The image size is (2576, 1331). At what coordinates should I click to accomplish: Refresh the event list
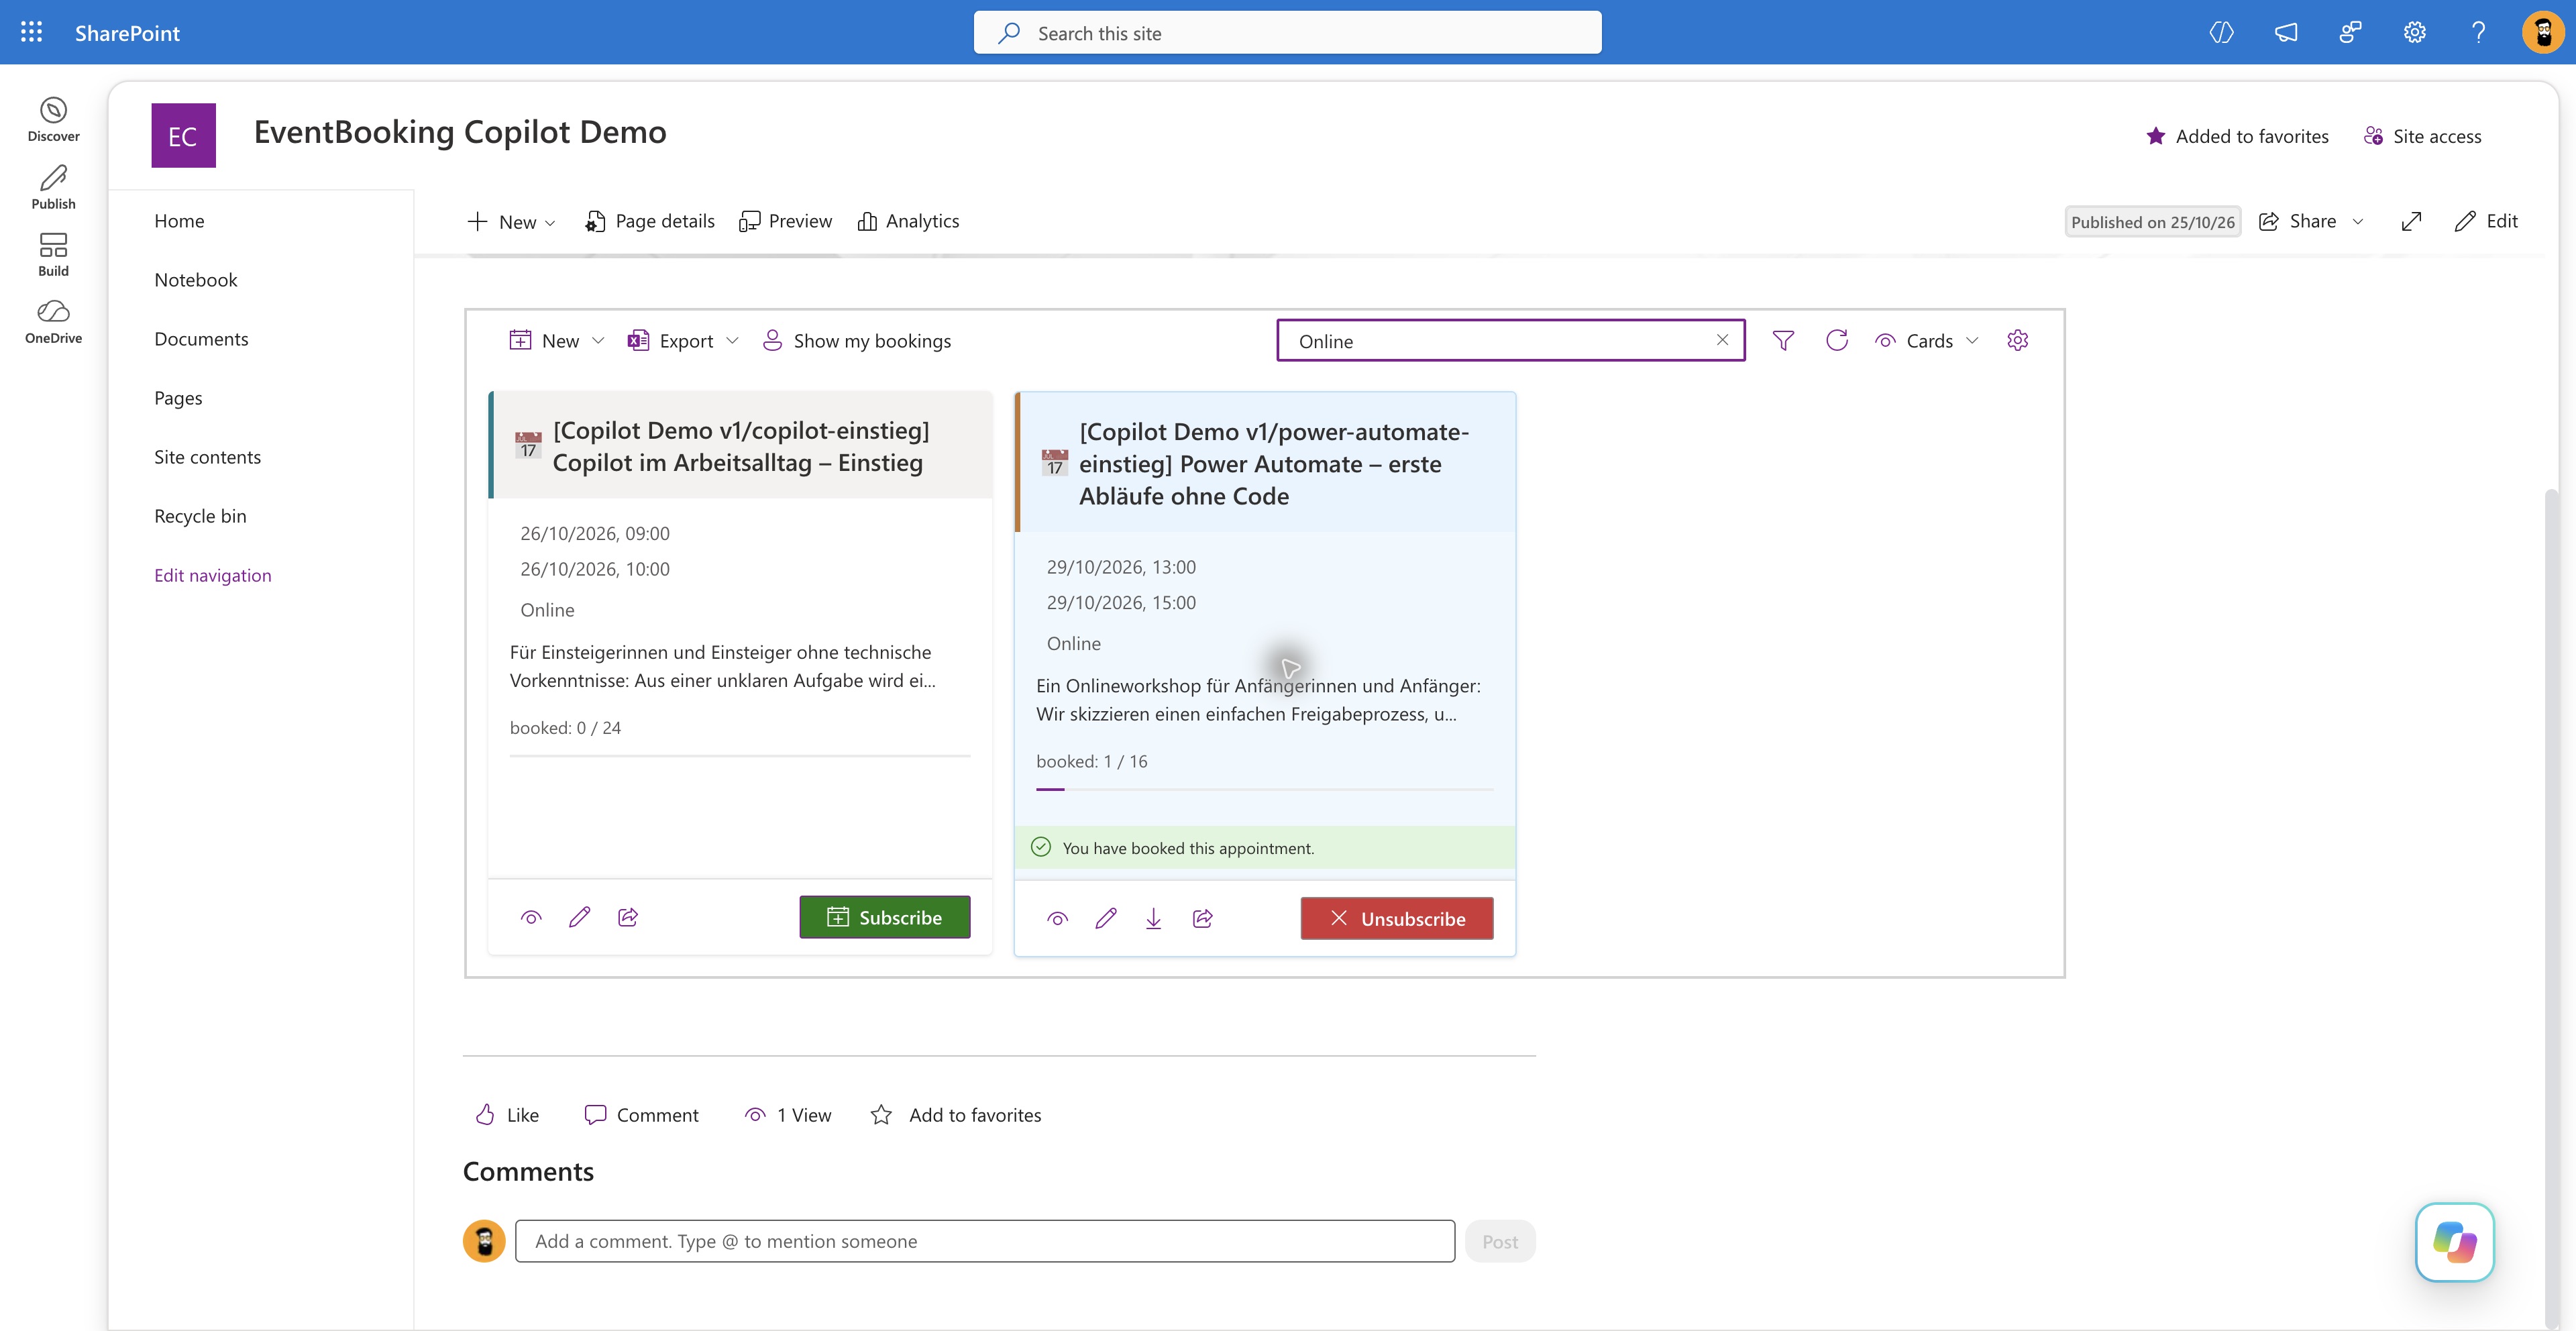[1836, 340]
